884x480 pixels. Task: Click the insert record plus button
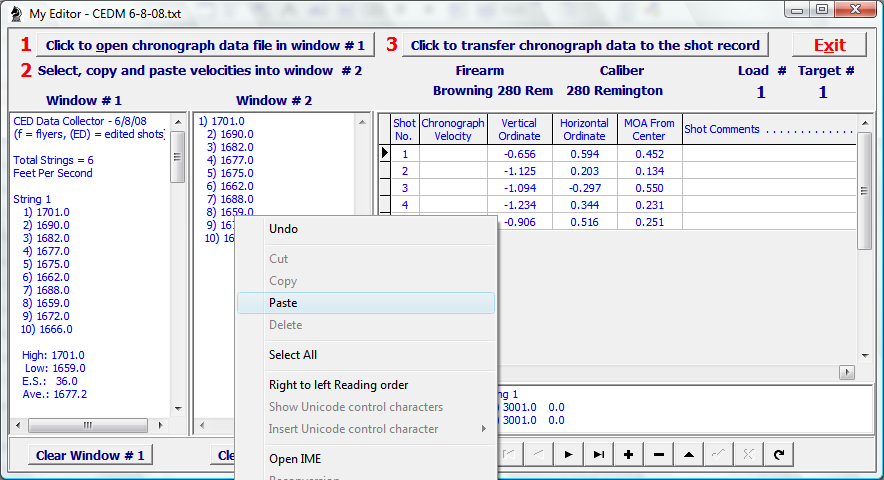click(629, 455)
